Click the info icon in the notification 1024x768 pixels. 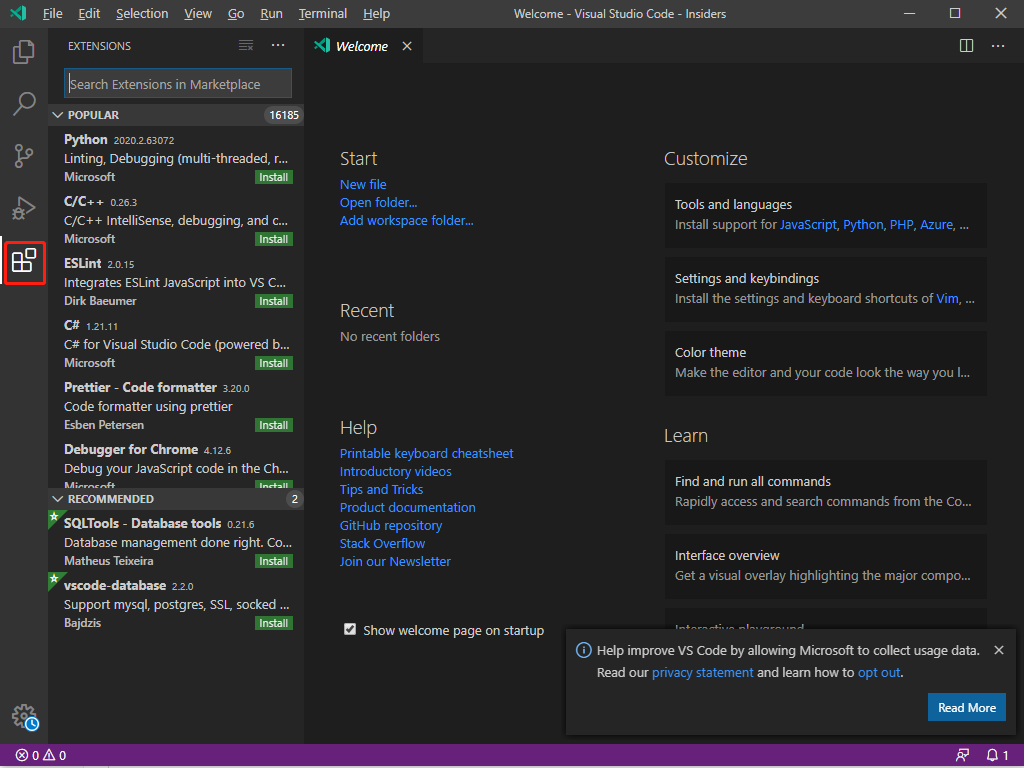(583, 650)
